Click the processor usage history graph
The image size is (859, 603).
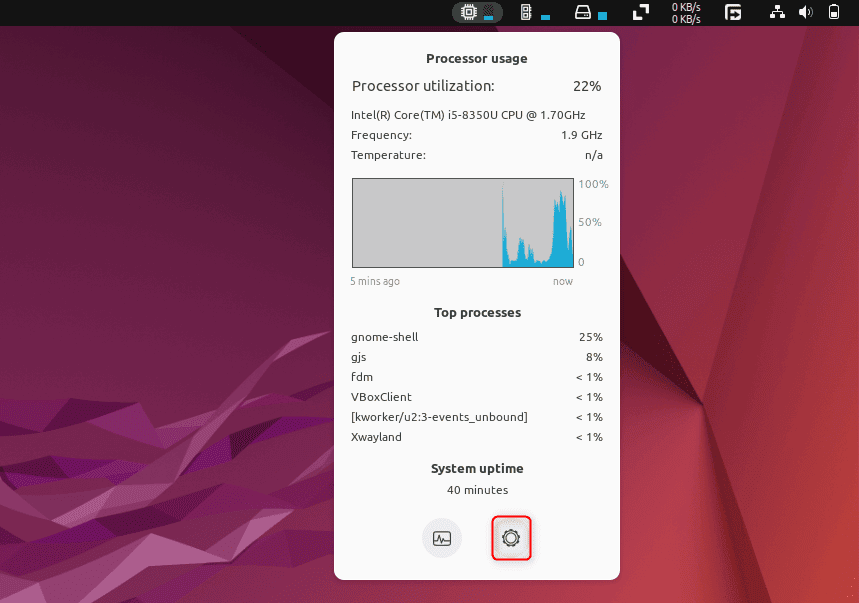(x=463, y=223)
